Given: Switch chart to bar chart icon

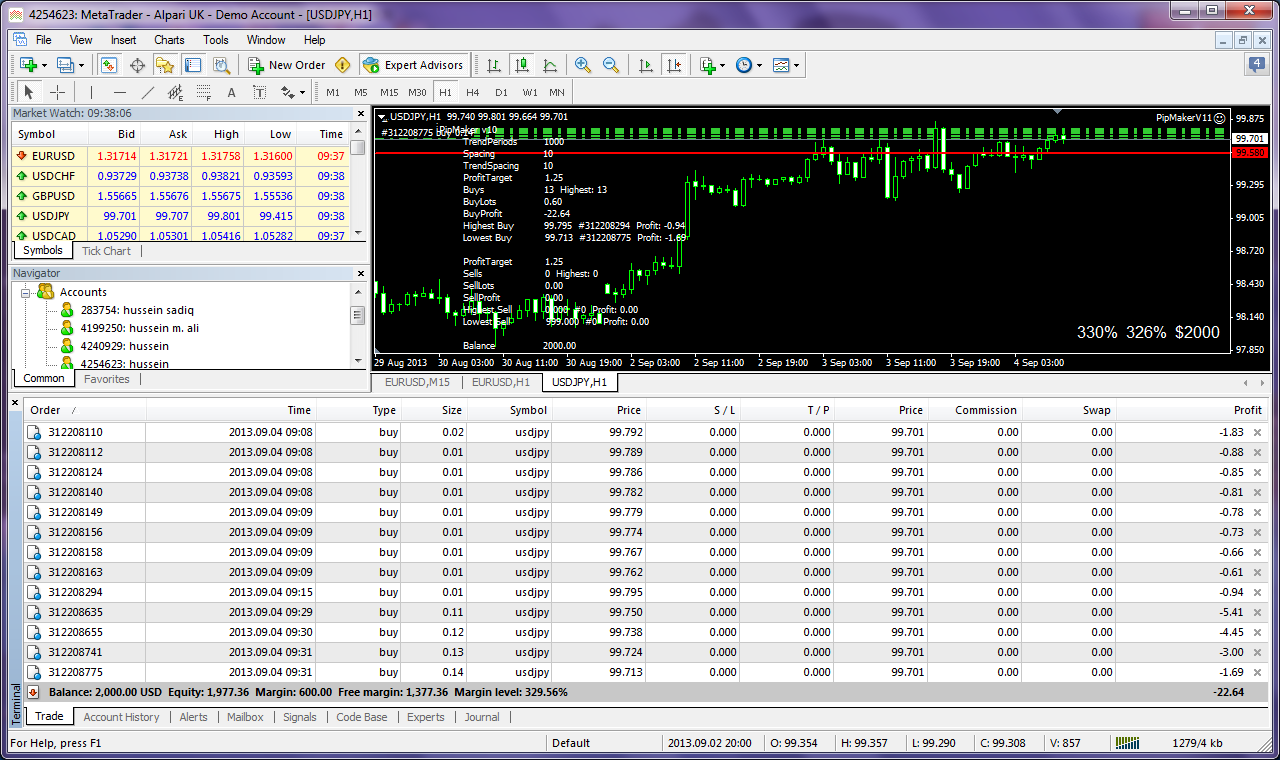Looking at the screenshot, I should [494, 65].
